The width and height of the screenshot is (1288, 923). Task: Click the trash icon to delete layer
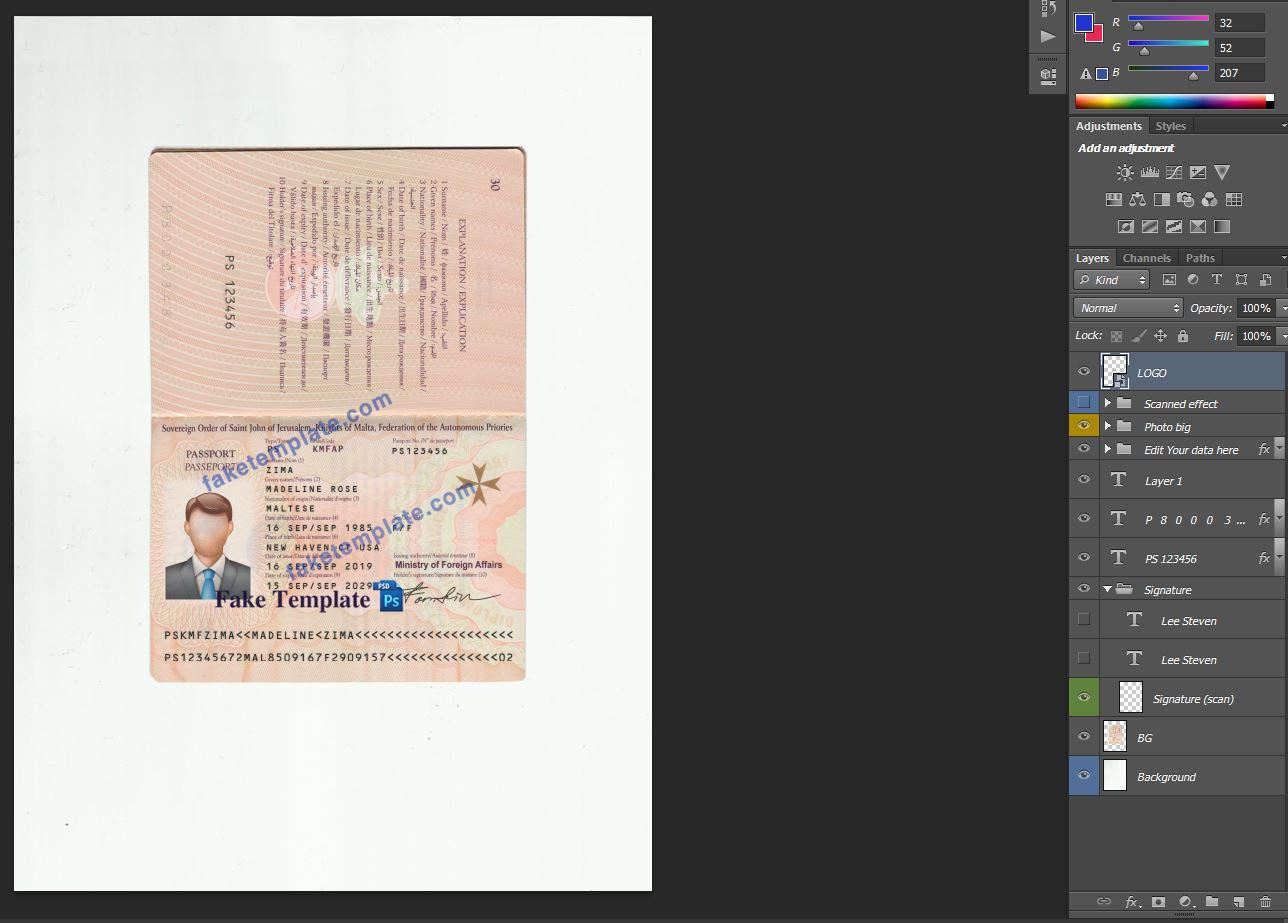tap(1265, 902)
